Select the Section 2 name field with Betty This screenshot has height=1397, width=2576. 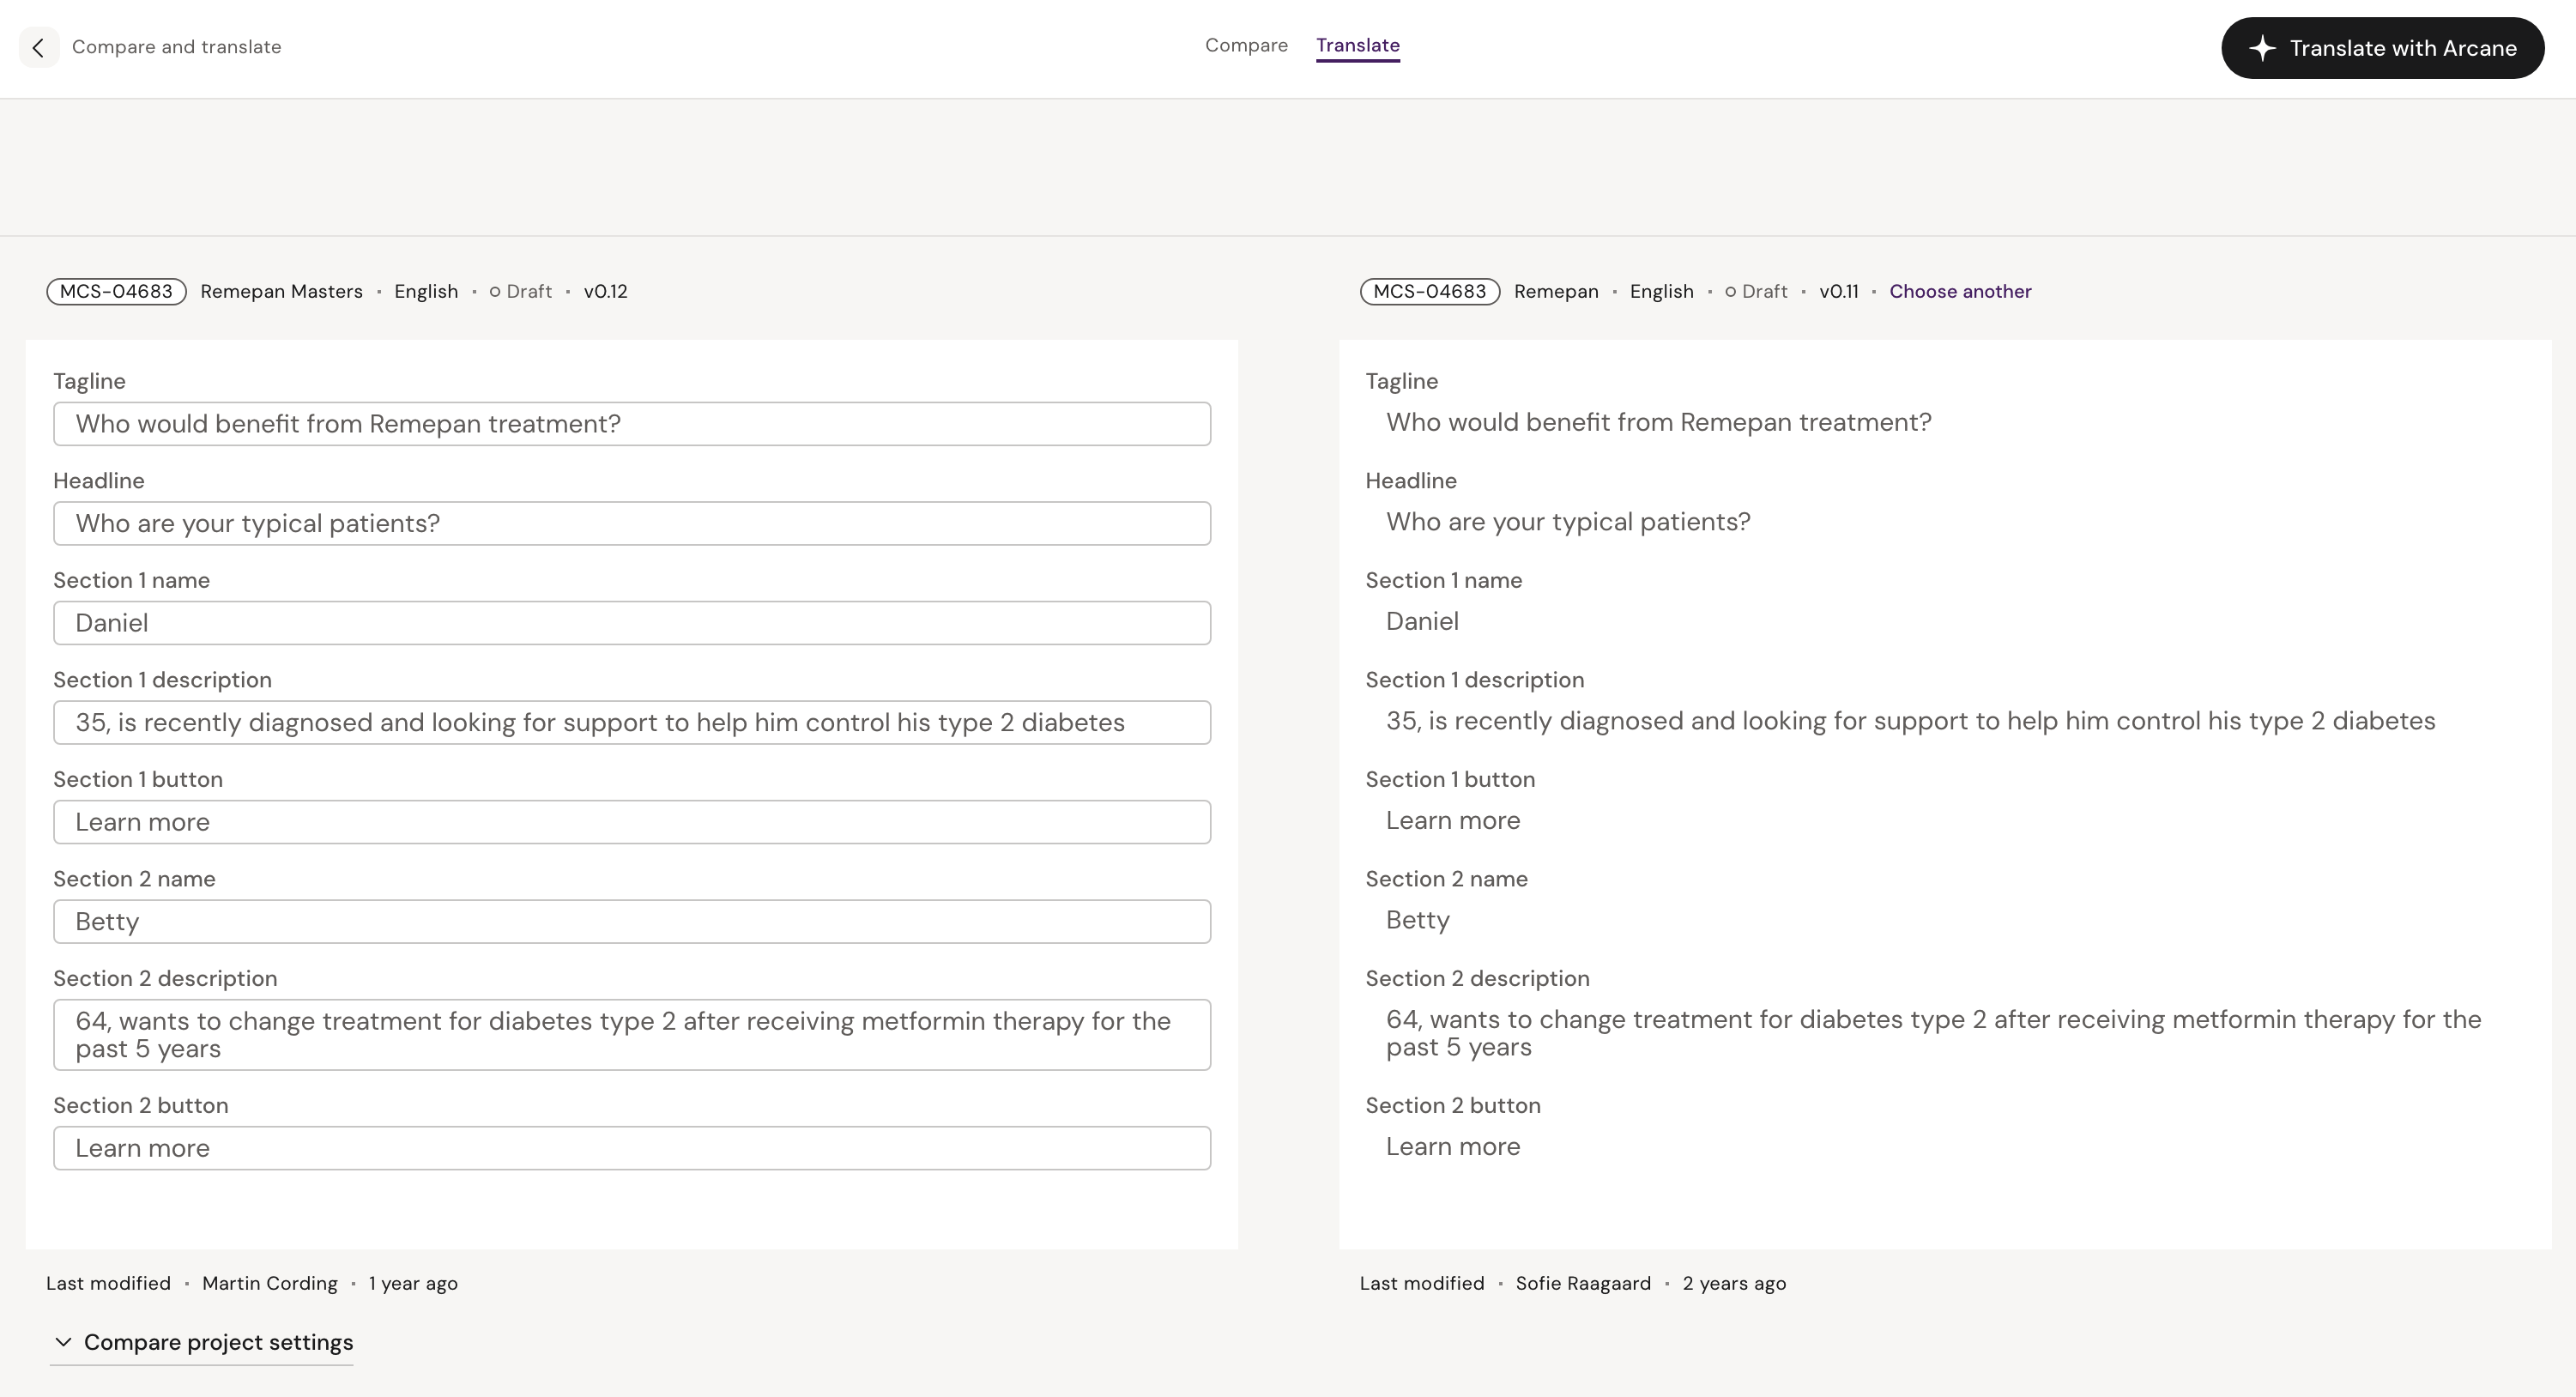tap(632, 922)
